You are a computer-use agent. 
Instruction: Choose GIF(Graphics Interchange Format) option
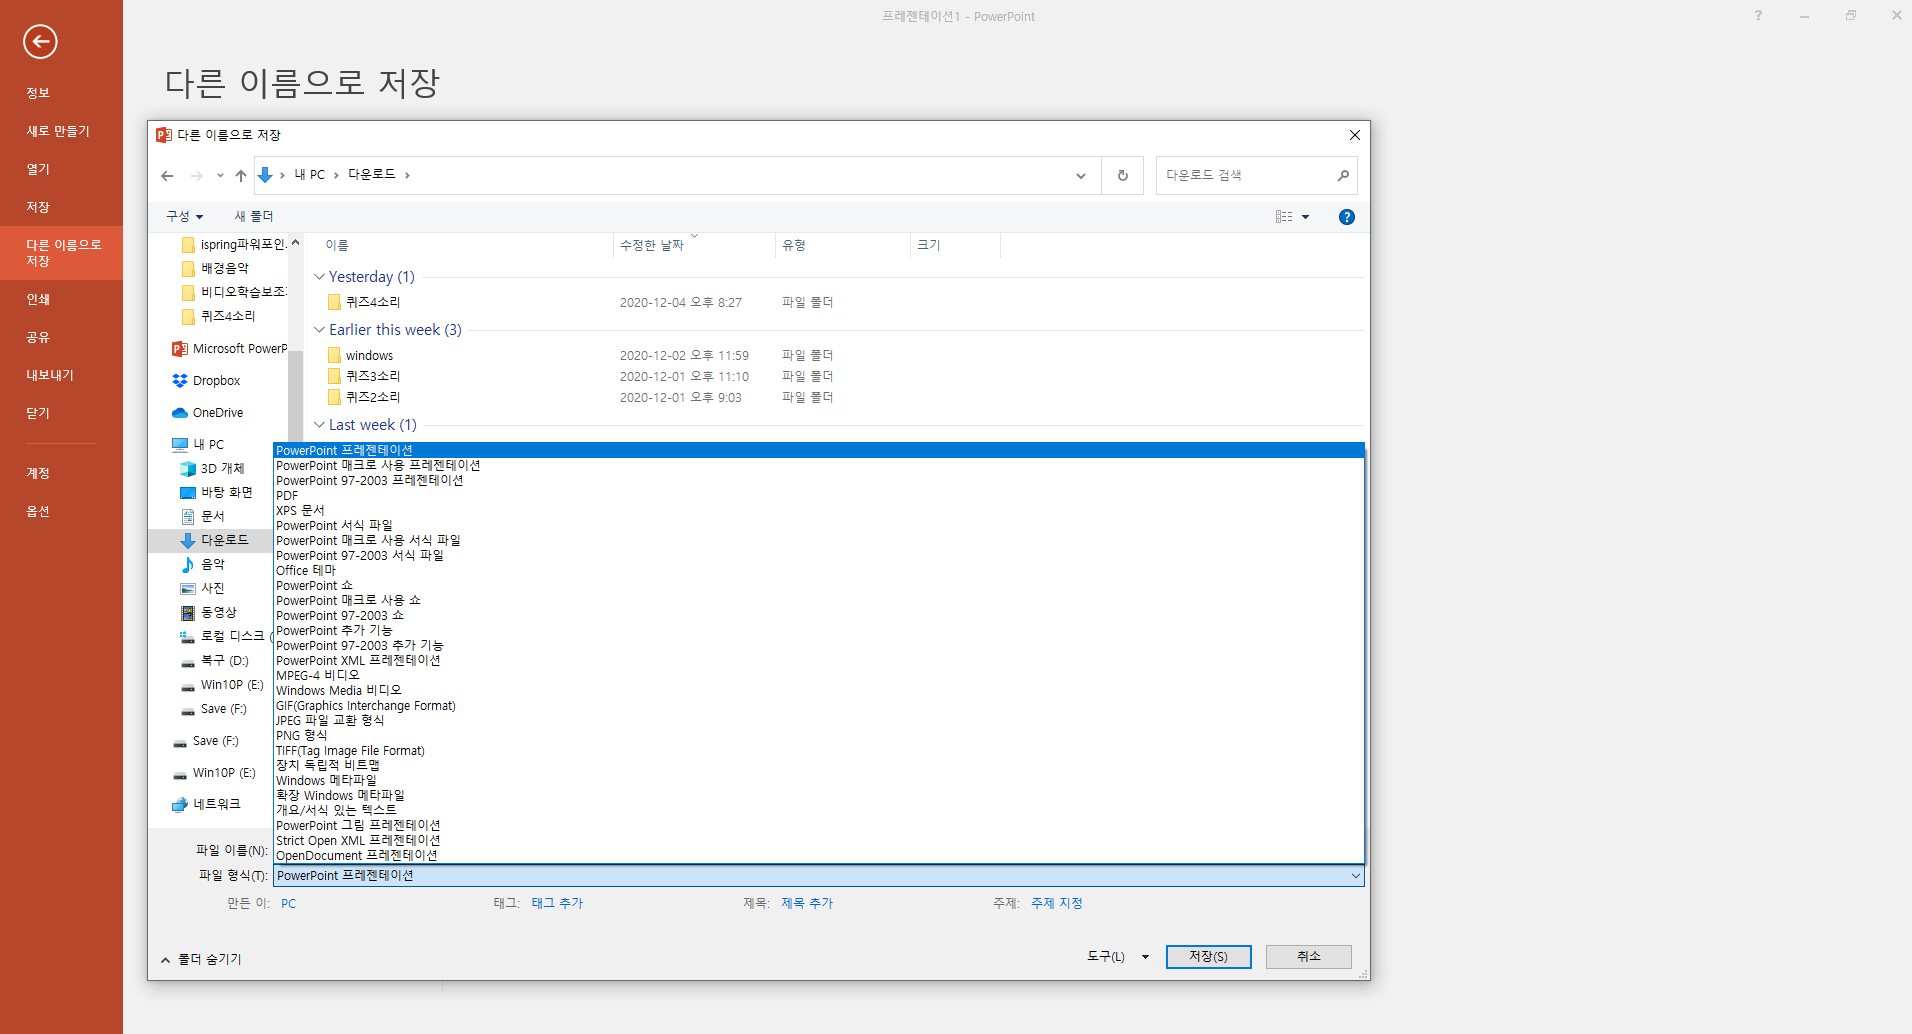click(x=818, y=706)
